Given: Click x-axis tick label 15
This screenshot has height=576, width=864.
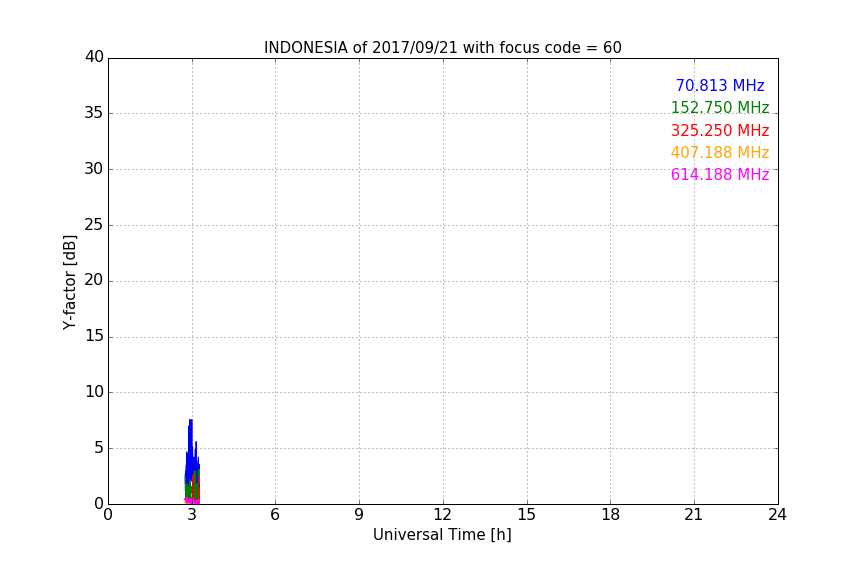Looking at the screenshot, I should (x=526, y=515).
